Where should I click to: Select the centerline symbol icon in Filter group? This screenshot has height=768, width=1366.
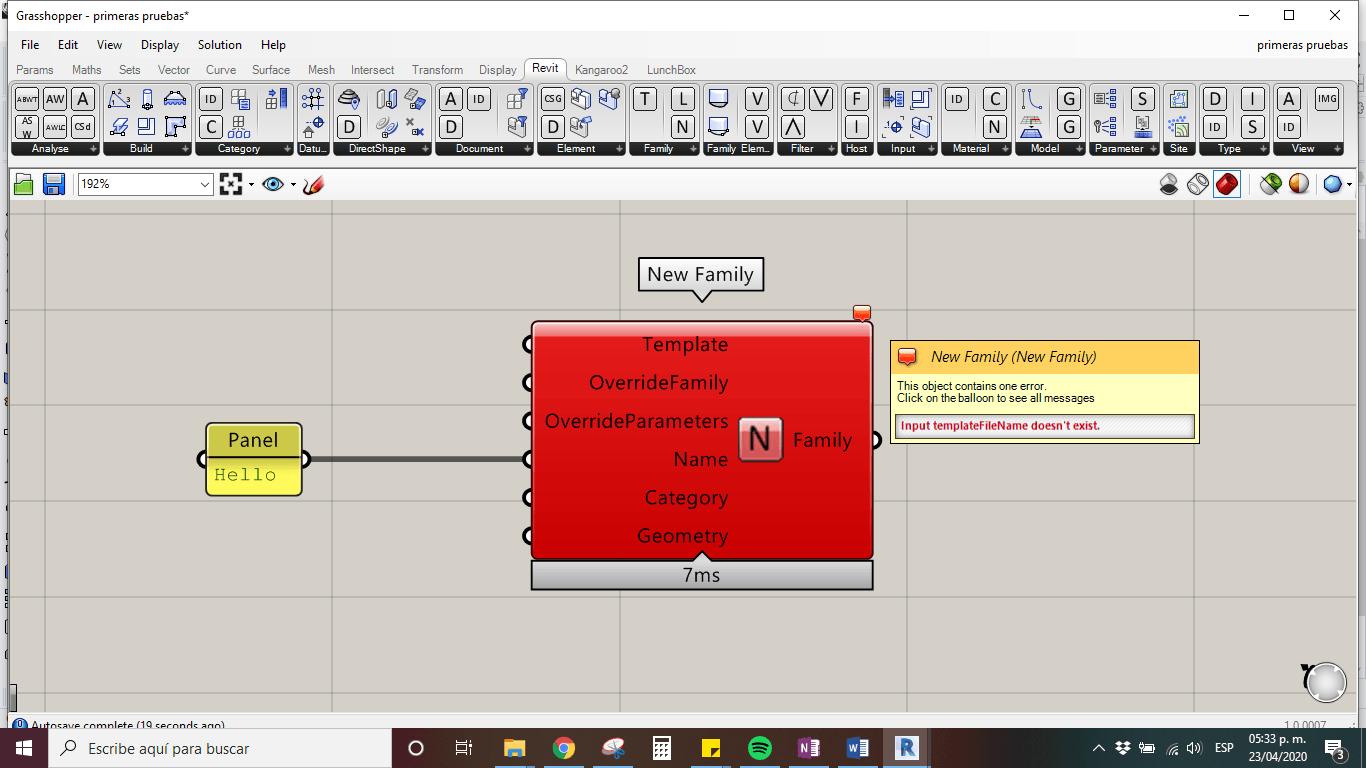click(793, 99)
